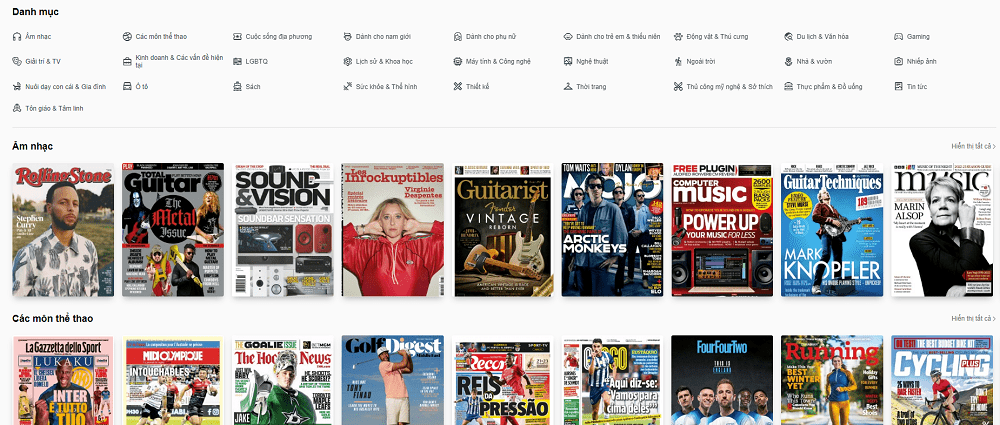
Task: Click the gamepad icon next to Gaming
Action: [898, 36]
